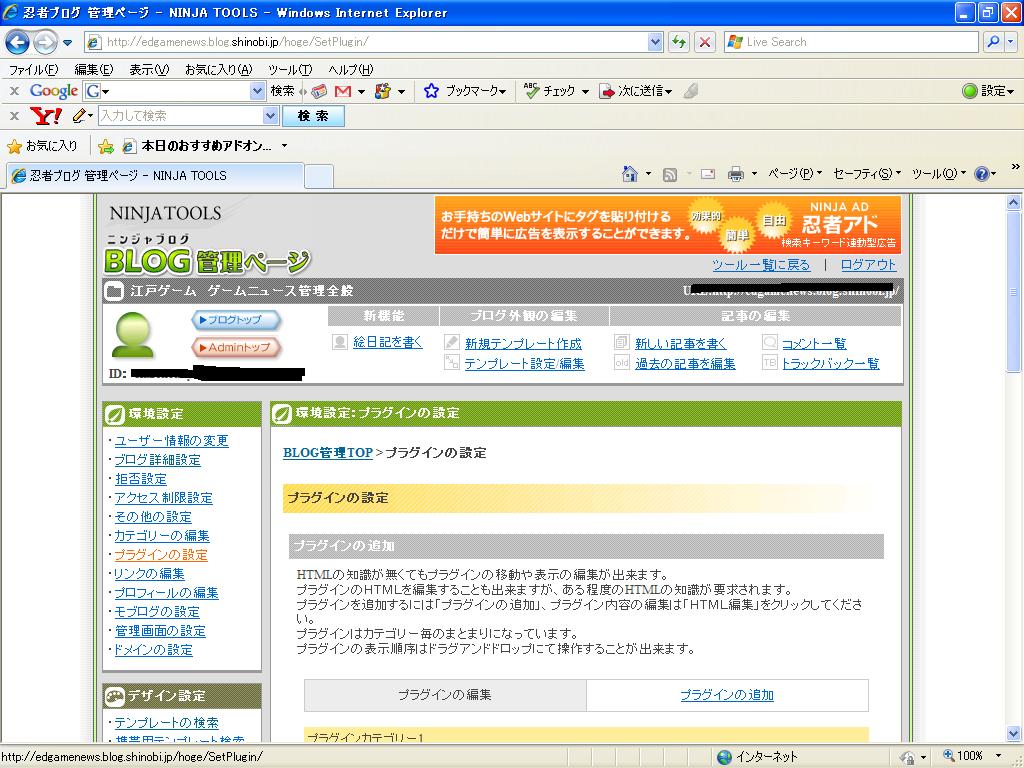Open the blue Help question mark icon
This screenshot has height=768, width=1024.
981,174
